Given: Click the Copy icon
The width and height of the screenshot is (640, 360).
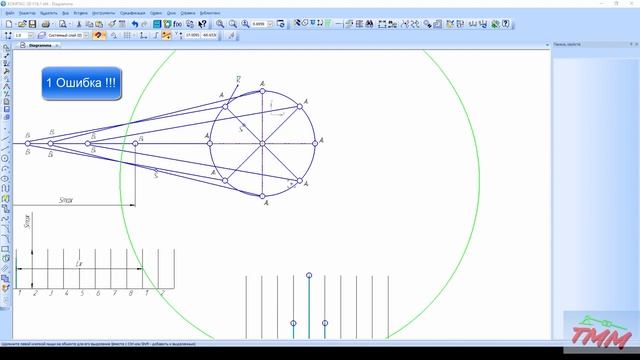Looking at the screenshot, I should pos(89,24).
